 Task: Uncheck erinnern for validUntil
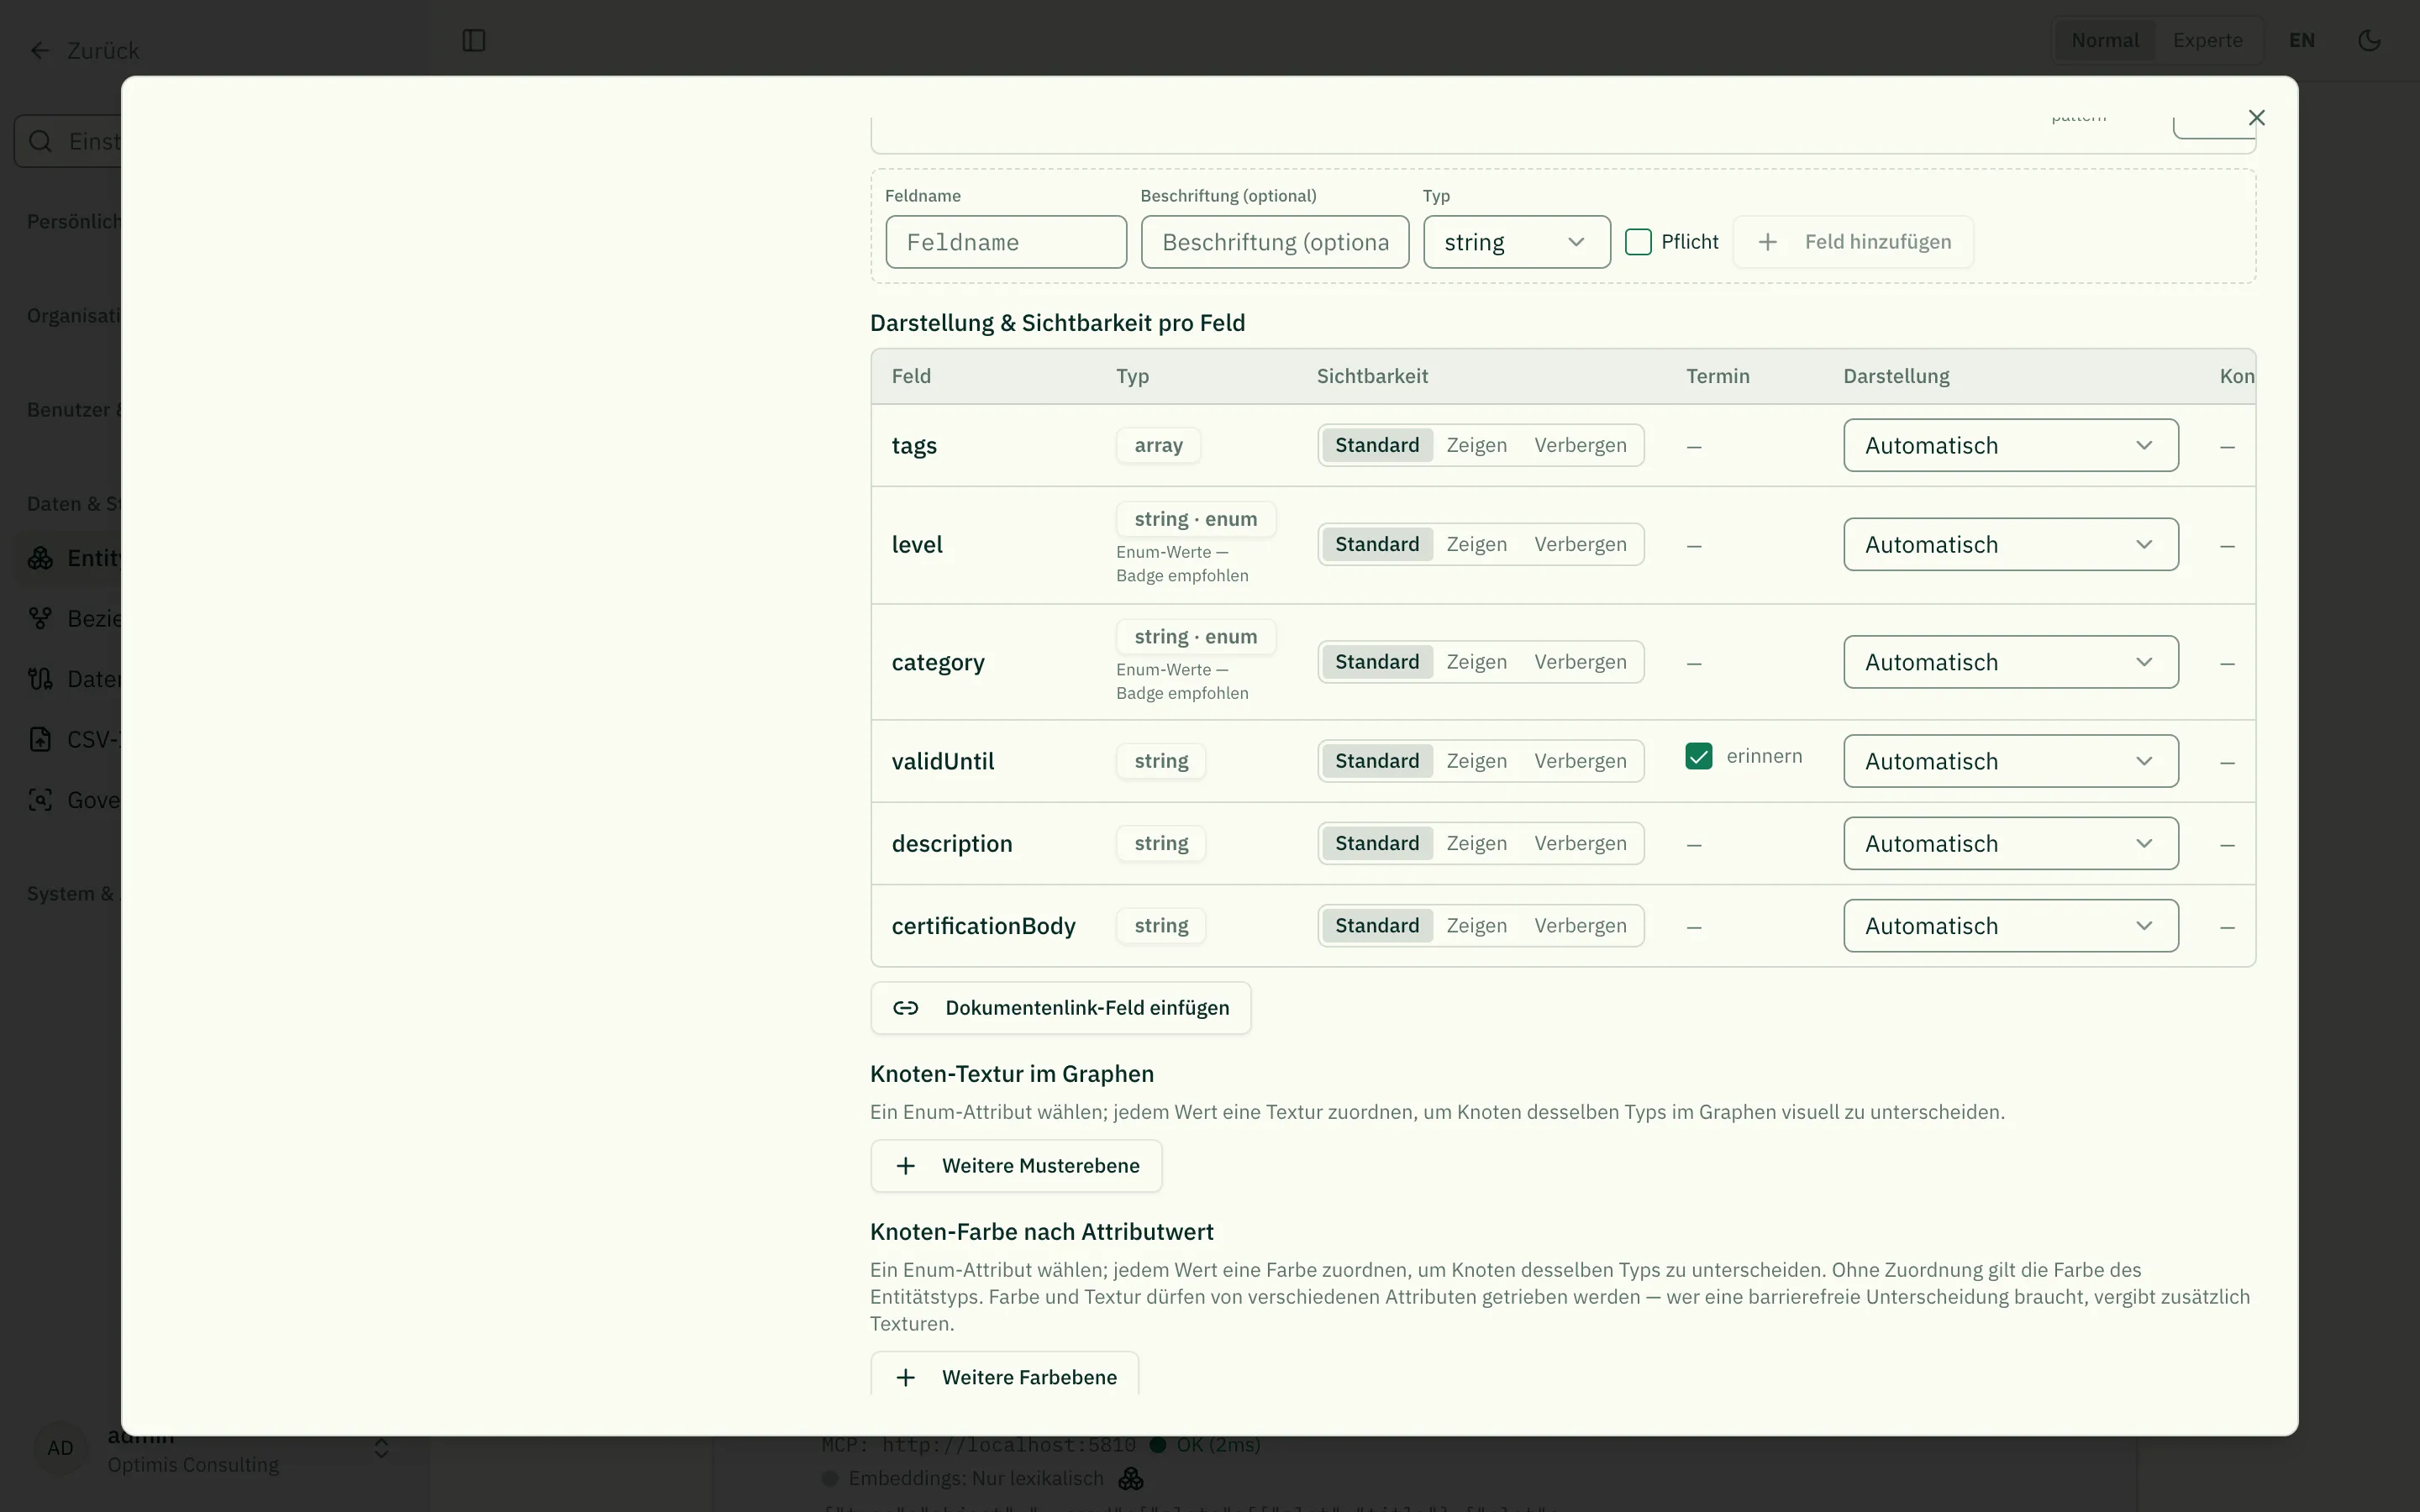click(1698, 756)
